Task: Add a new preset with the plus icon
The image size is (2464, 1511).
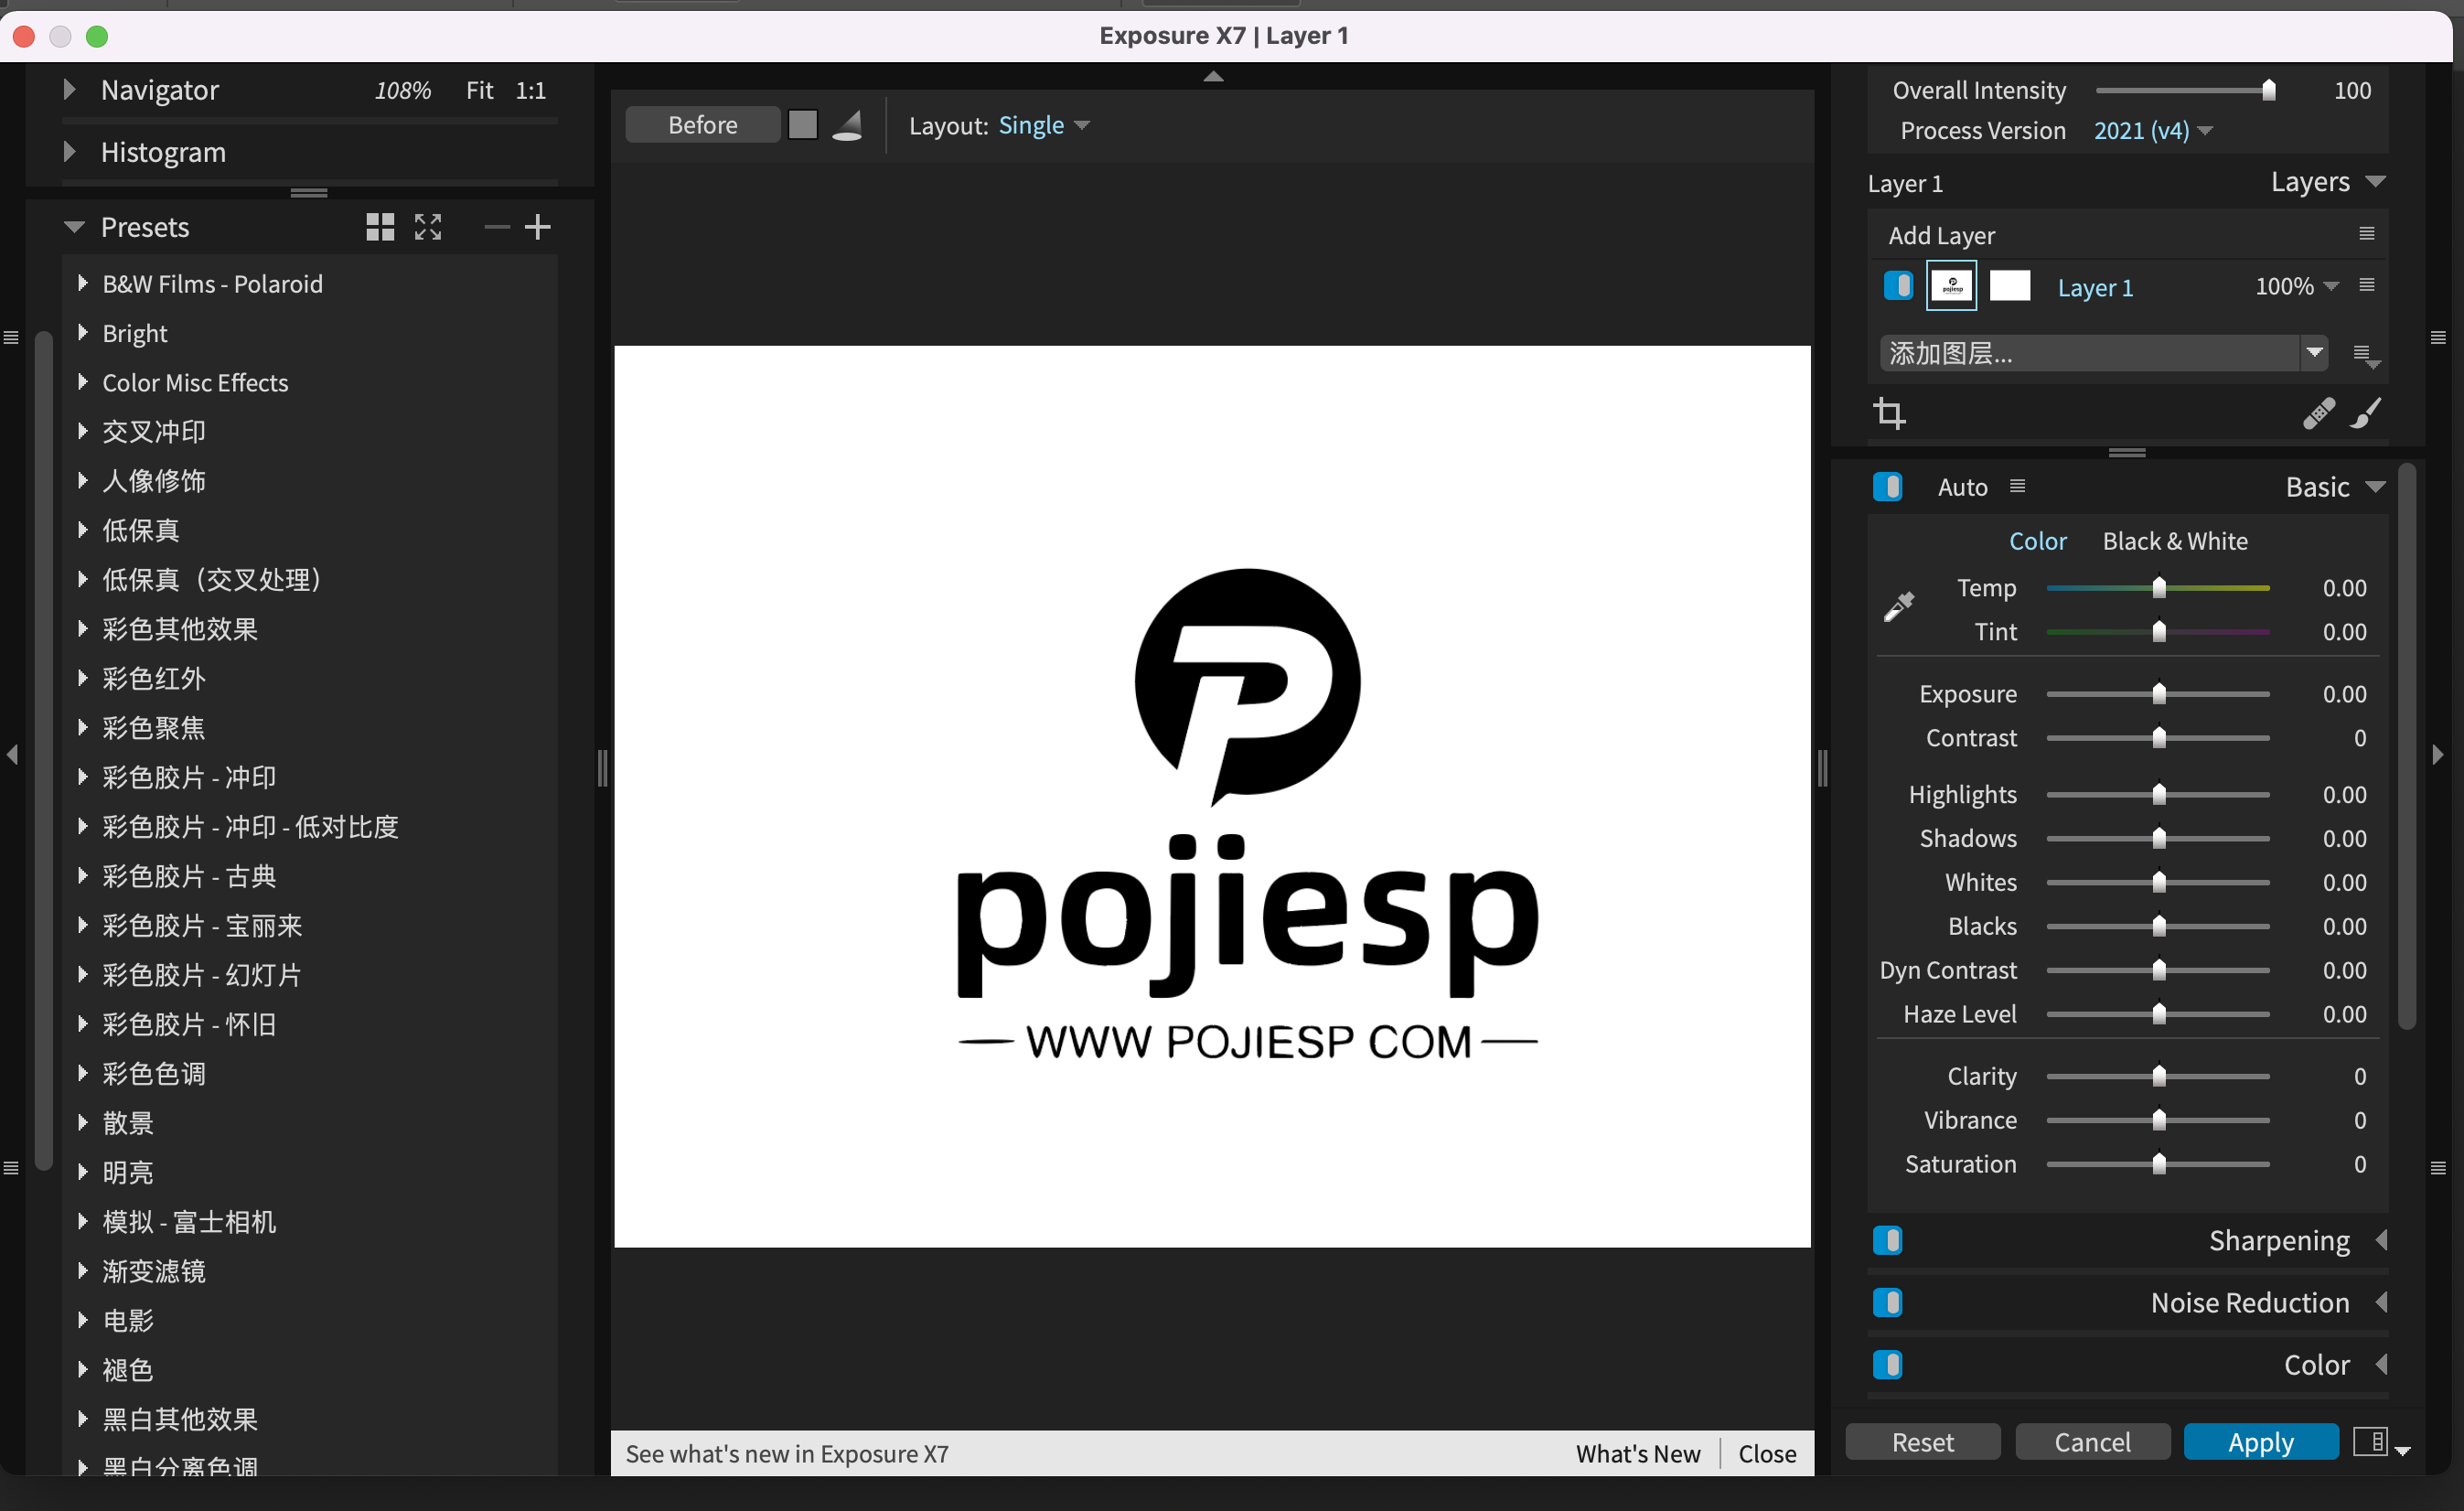Action: pyautogui.click(x=539, y=227)
